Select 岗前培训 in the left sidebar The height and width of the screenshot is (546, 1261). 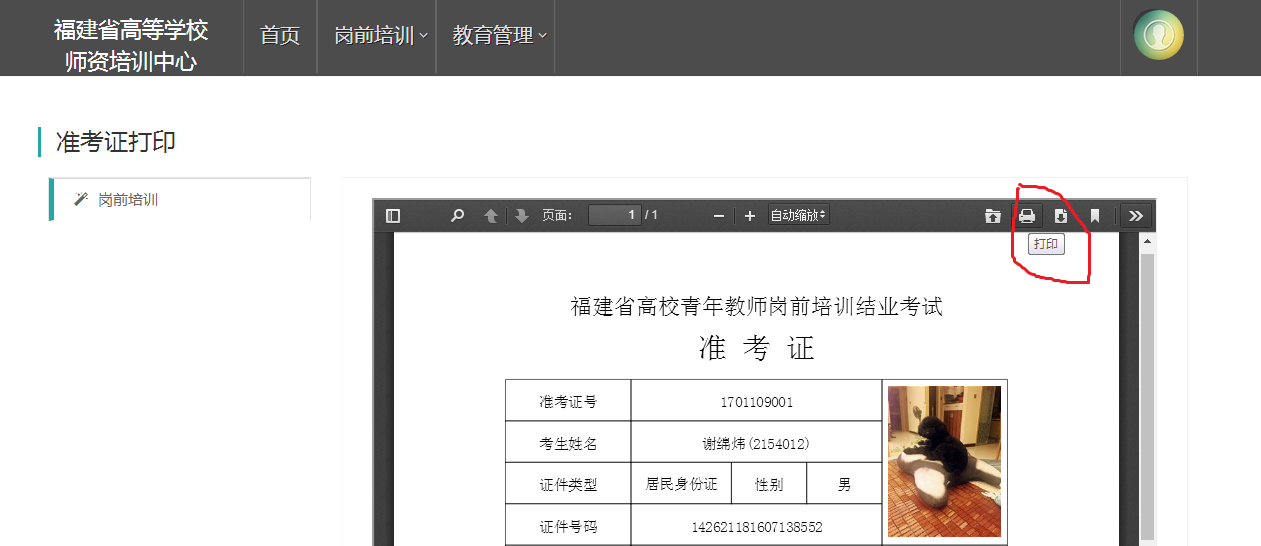click(128, 200)
